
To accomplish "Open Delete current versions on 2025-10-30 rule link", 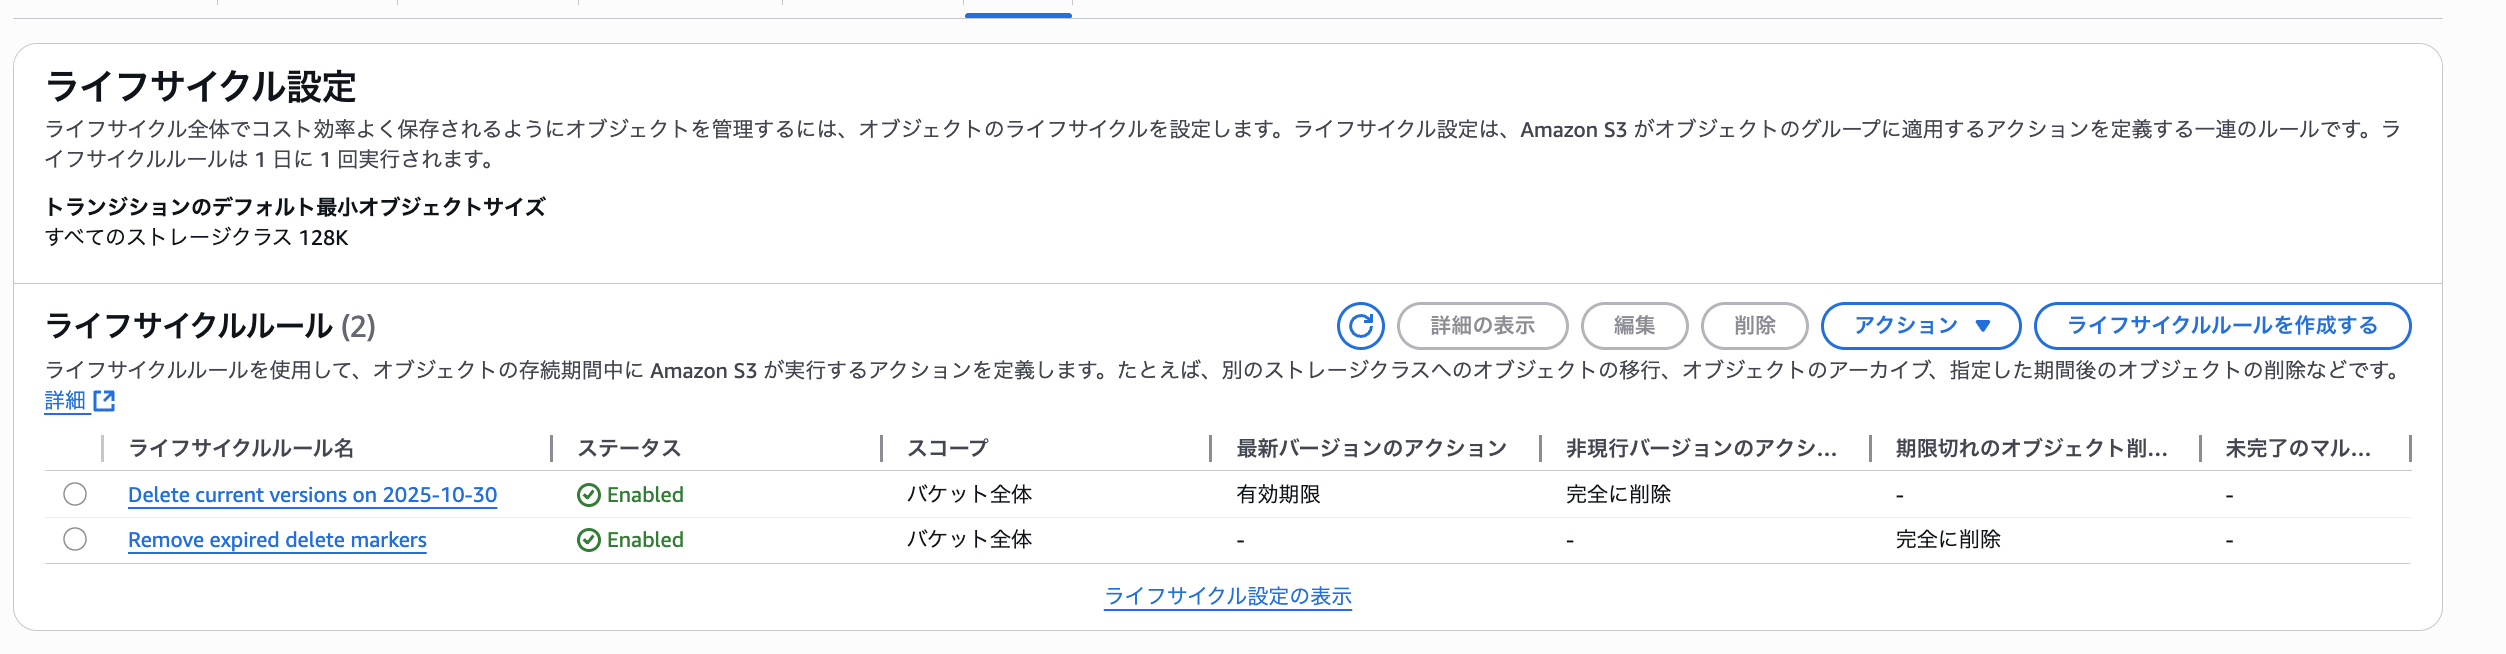I will point(312,495).
